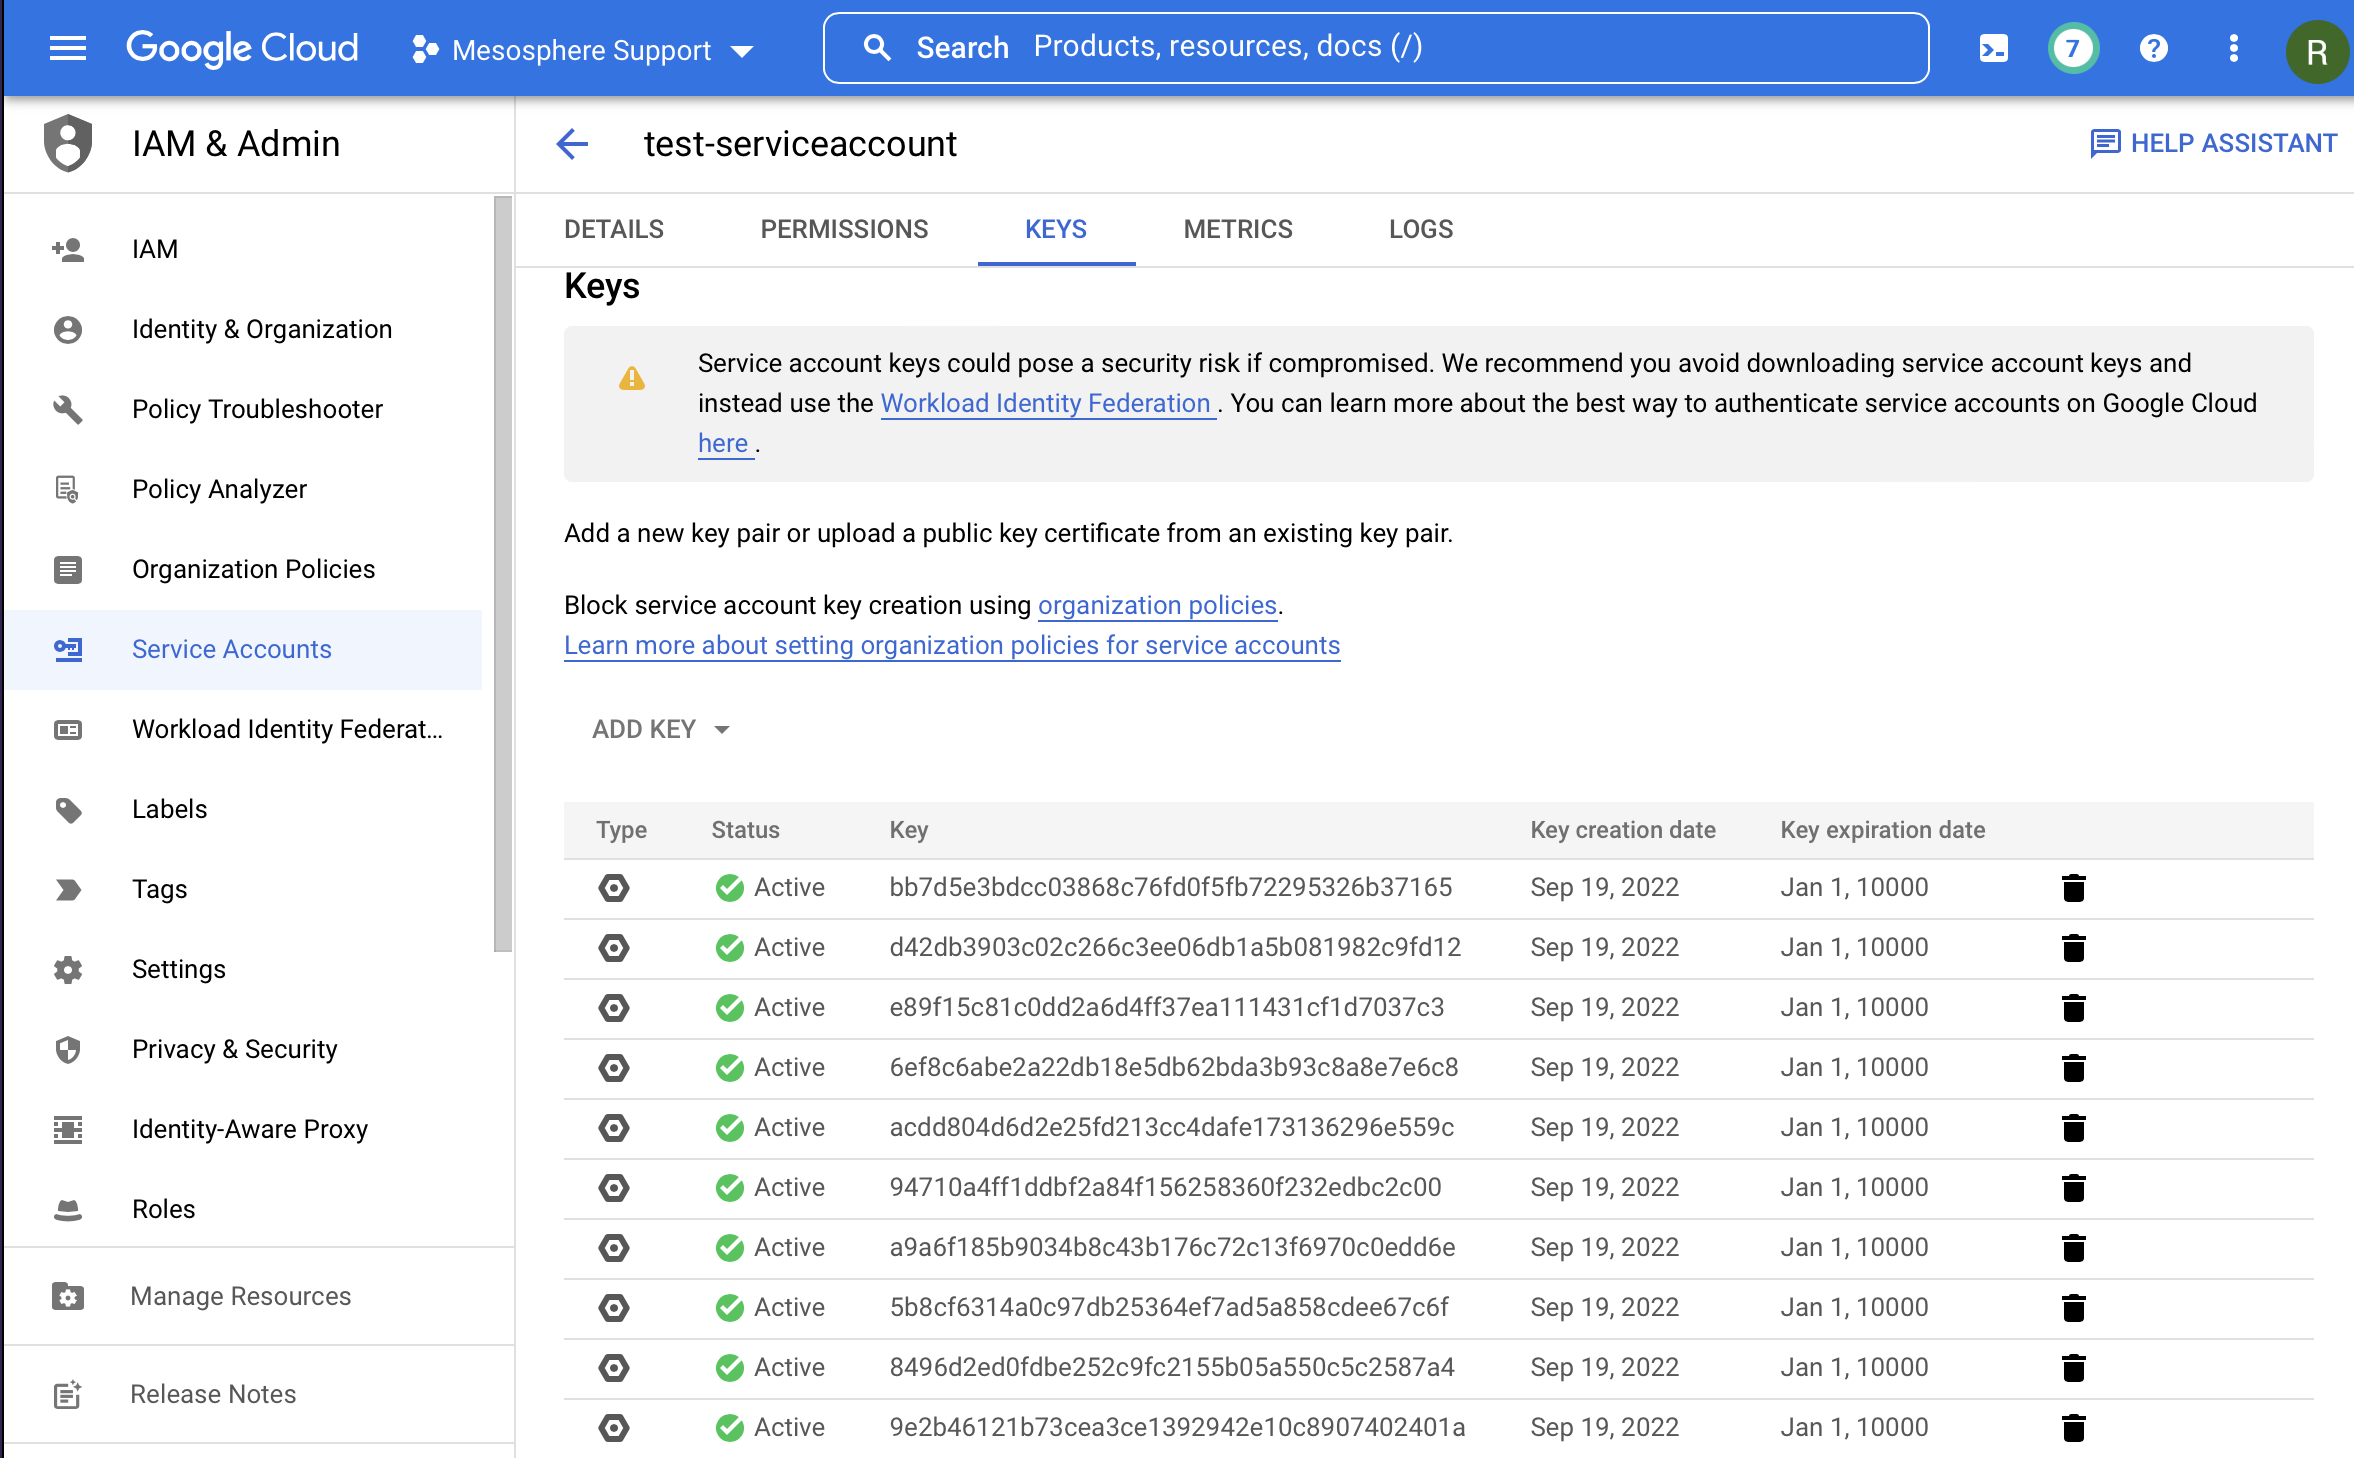
Task: Click the Identity & Organization icon
Action: pos(67,328)
